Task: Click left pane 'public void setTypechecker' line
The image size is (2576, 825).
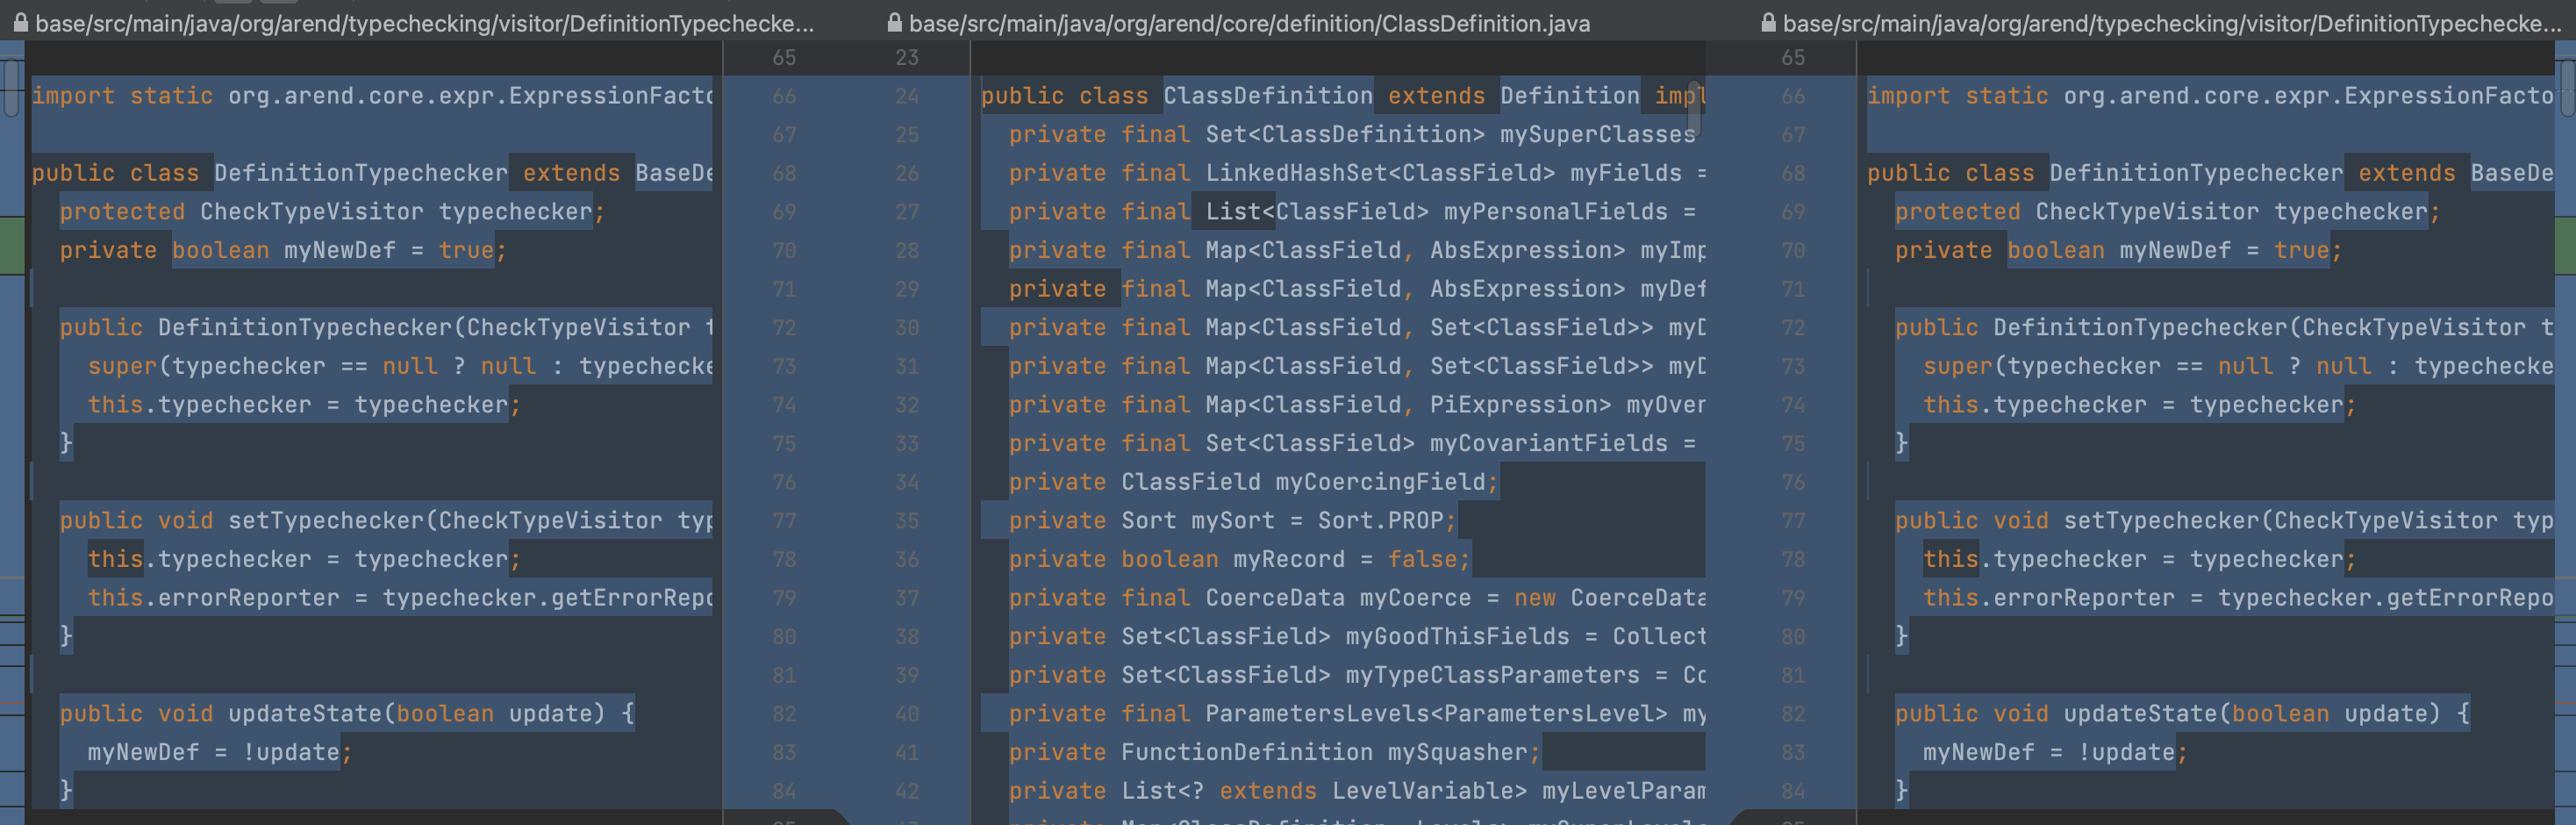Action: pyautogui.click(x=386, y=521)
